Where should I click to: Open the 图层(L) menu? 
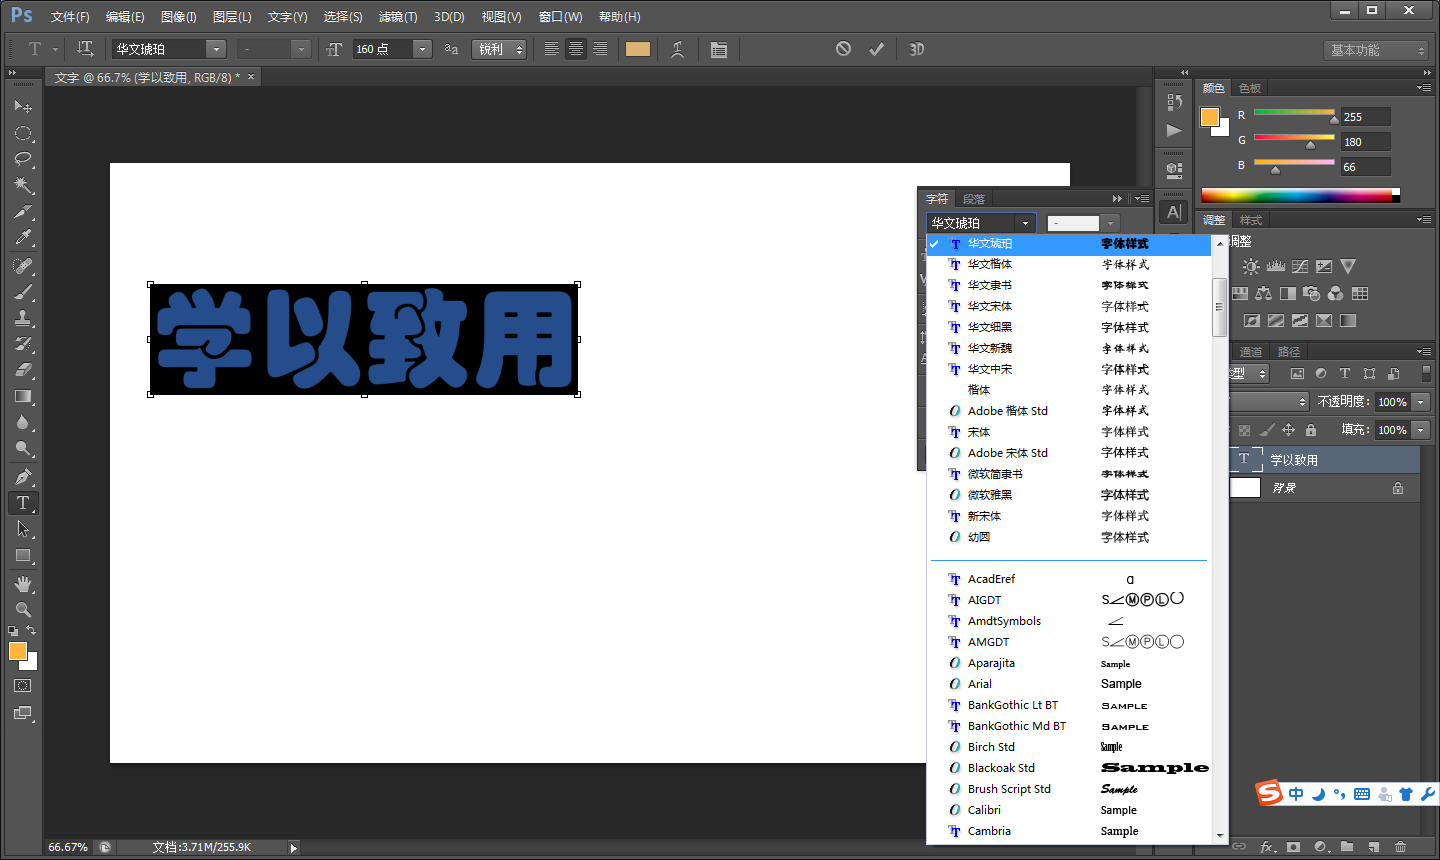click(232, 17)
